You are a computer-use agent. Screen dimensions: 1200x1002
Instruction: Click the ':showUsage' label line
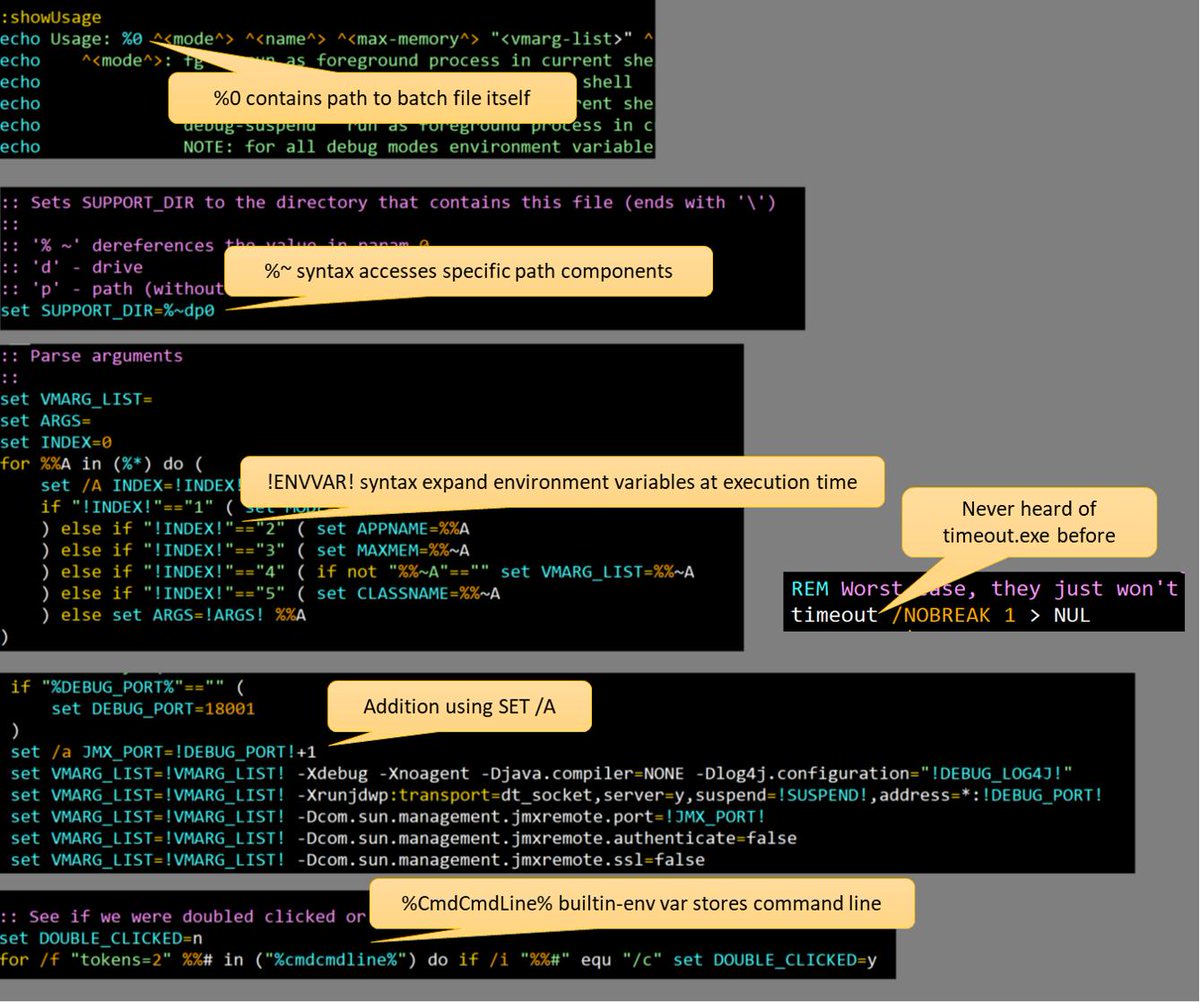pyautogui.click(x=51, y=17)
